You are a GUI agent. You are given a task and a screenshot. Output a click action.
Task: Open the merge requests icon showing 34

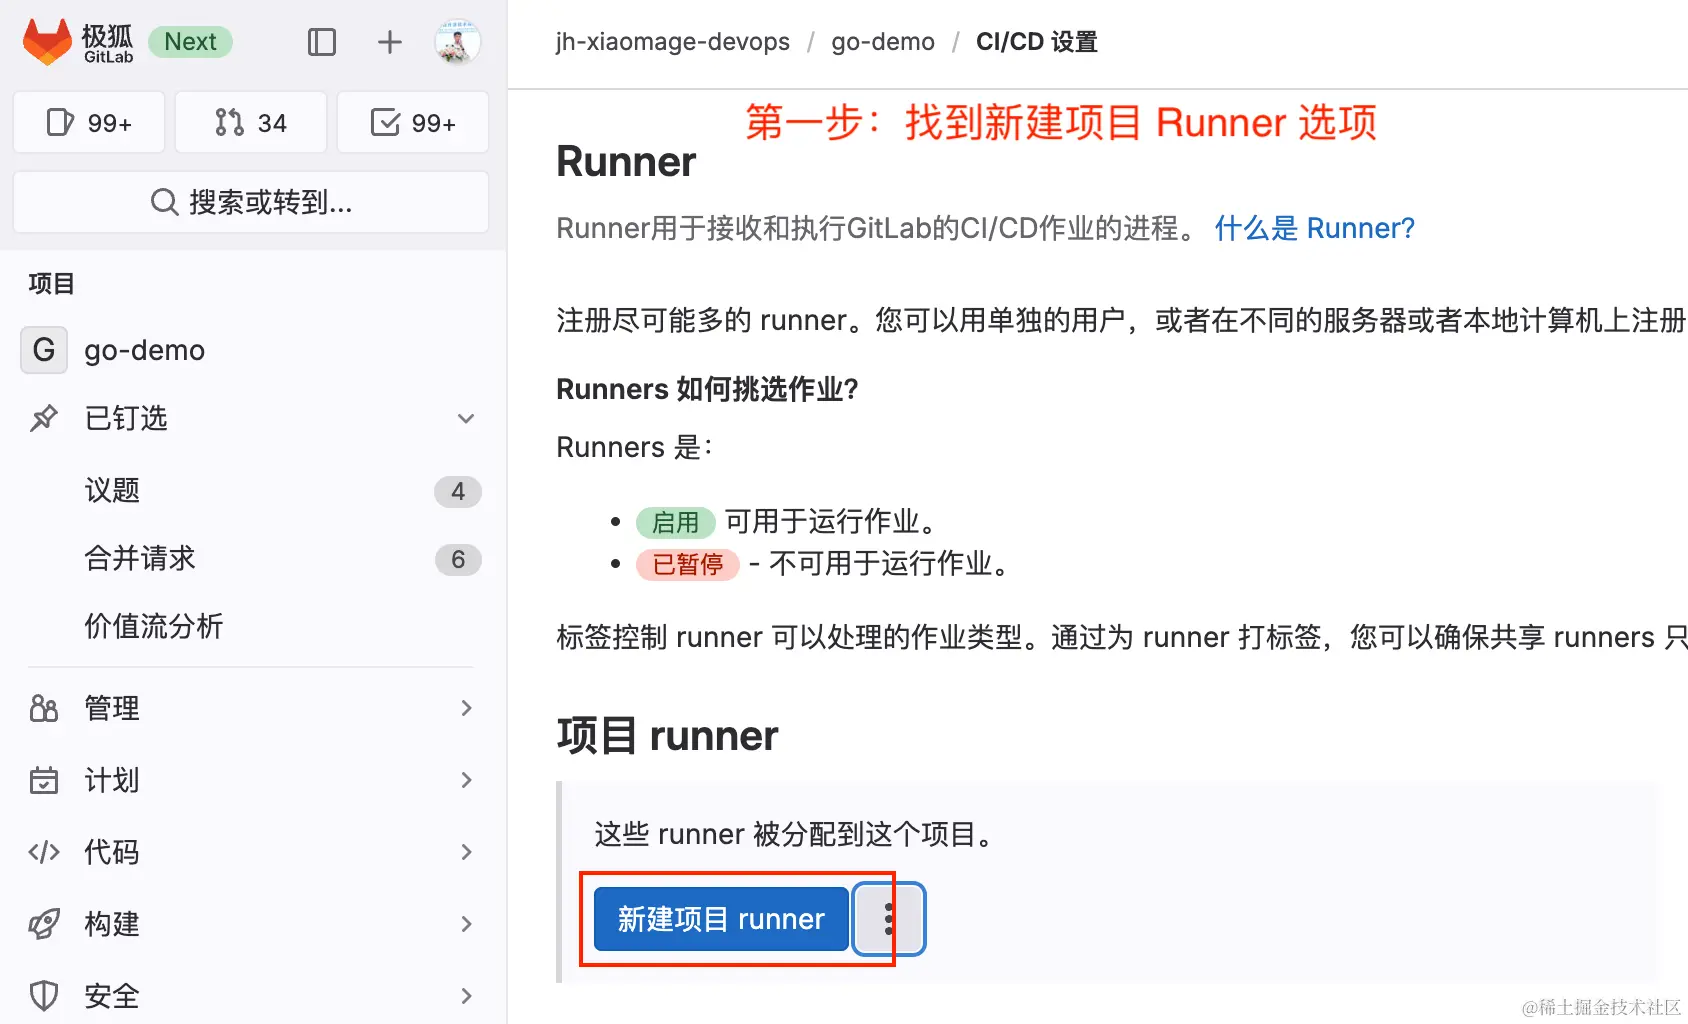(x=250, y=122)
